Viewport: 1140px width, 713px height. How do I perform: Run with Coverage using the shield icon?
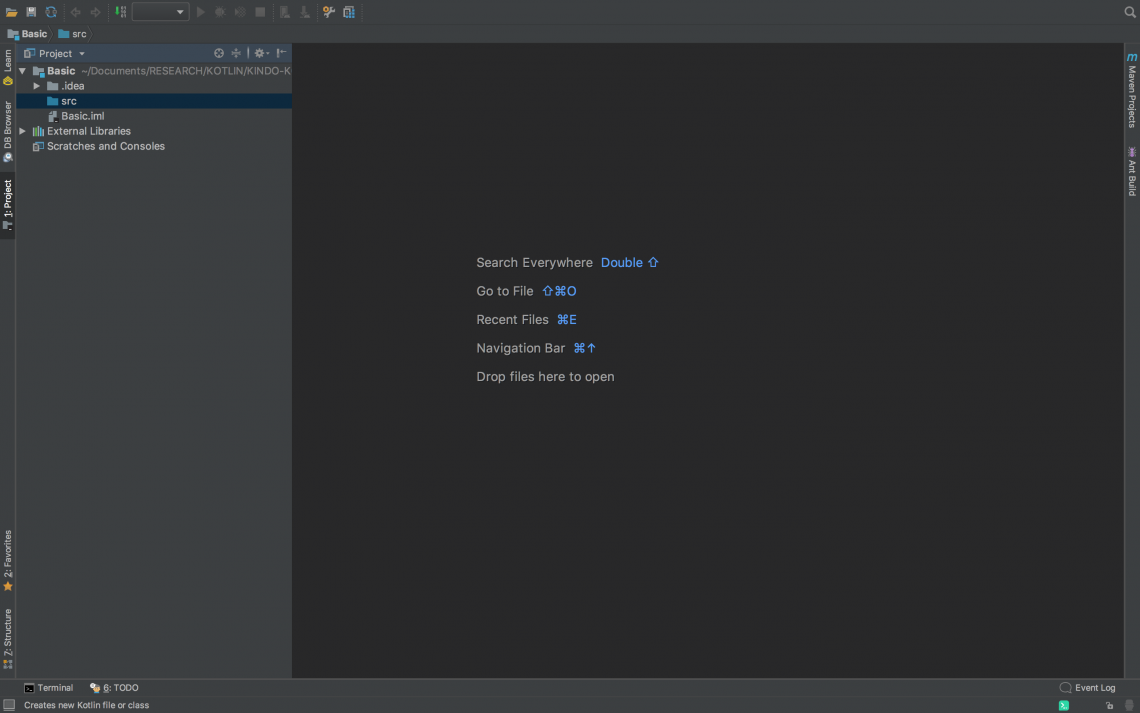pyautogui.click(x=240, y=11)
